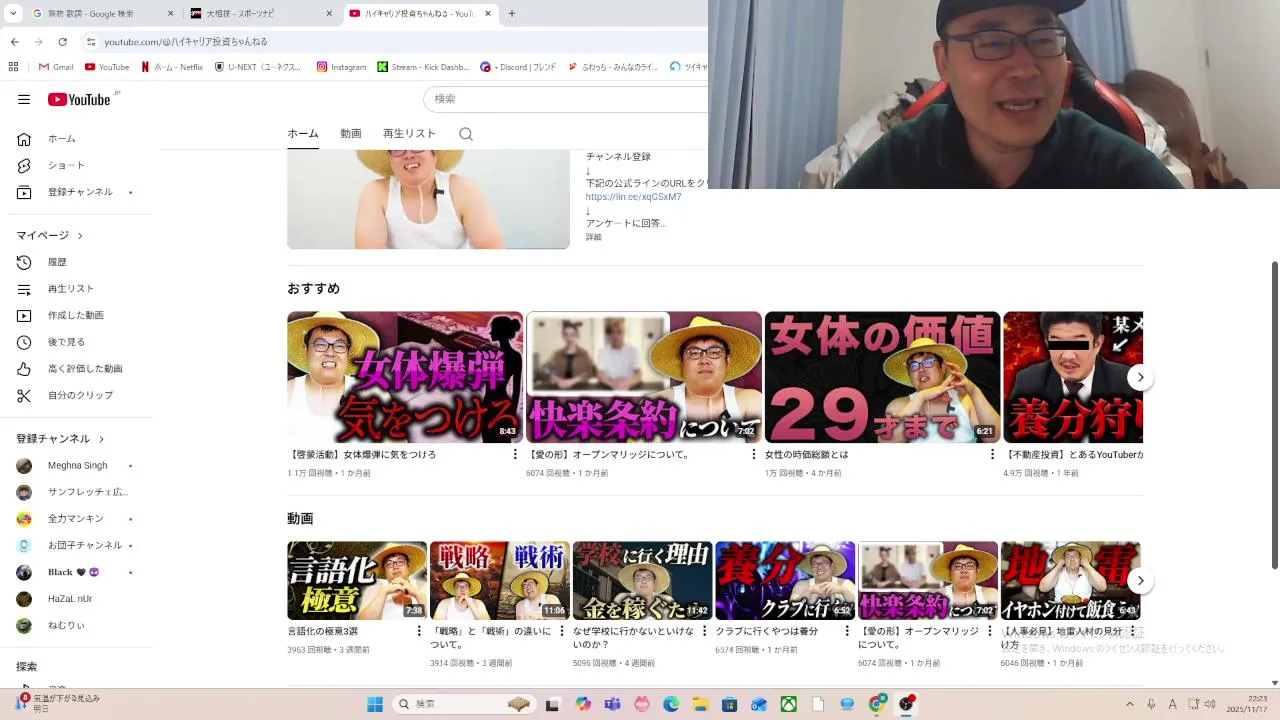This screenshot has height=720, width=1280.
Task: Open the Netflix bookmark
Action: [172, 67]
